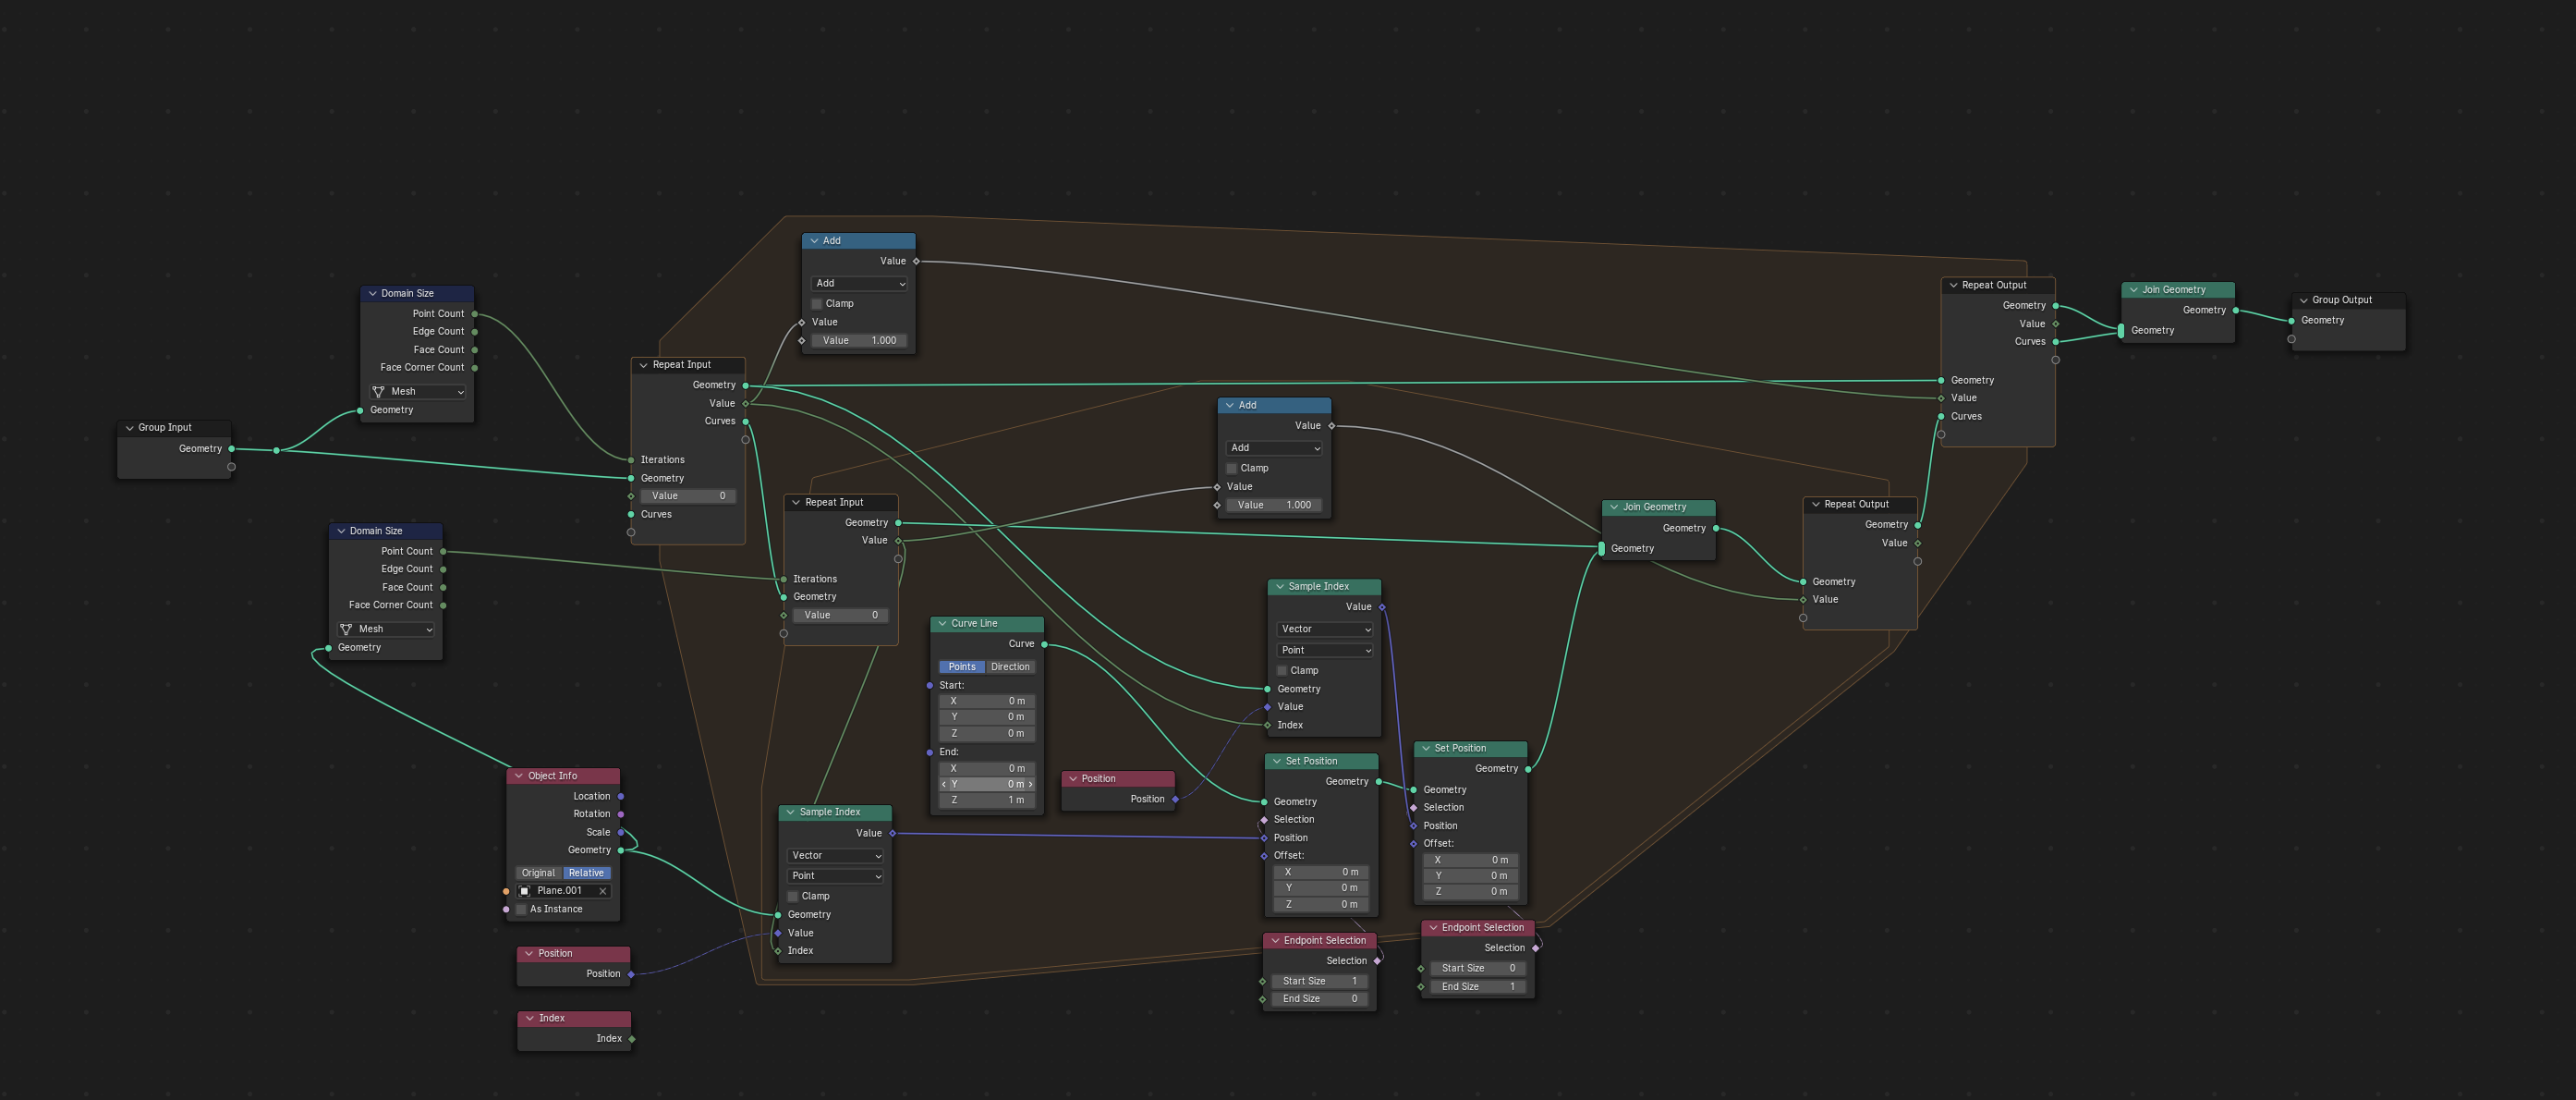
Task: Click the Location output socket on Object Info
Action: coord(621,797)
